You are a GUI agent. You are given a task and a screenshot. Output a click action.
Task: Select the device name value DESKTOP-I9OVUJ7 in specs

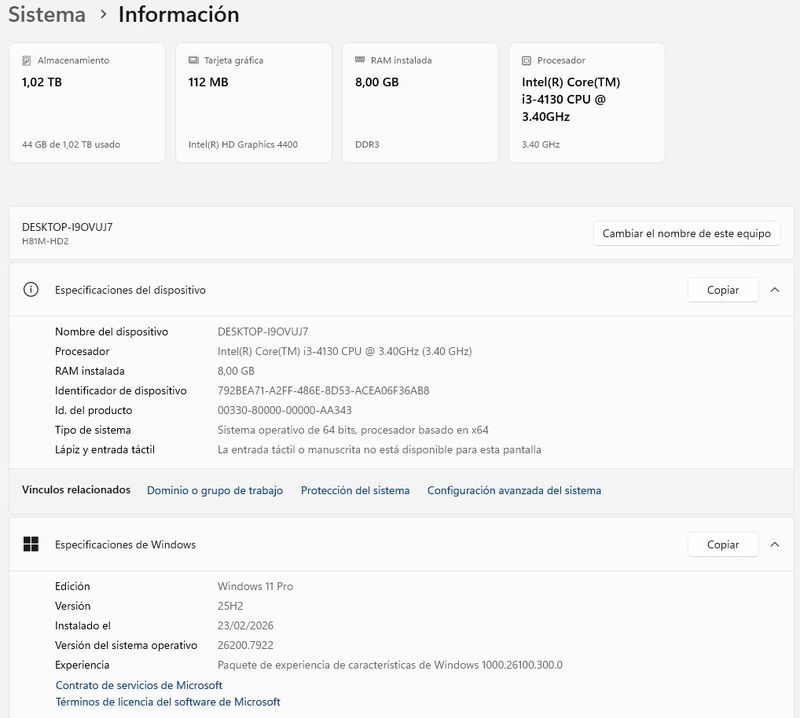(x=263, y=332)
